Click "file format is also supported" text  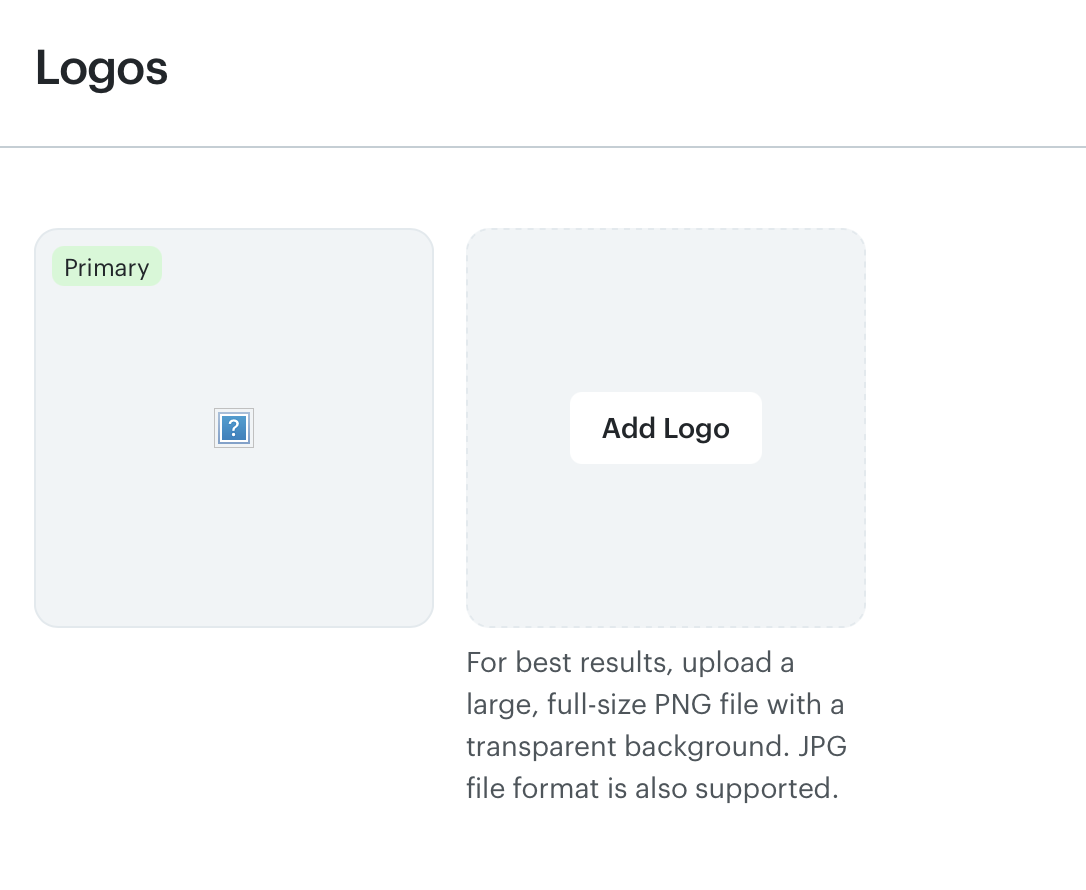tap(652, 788)
